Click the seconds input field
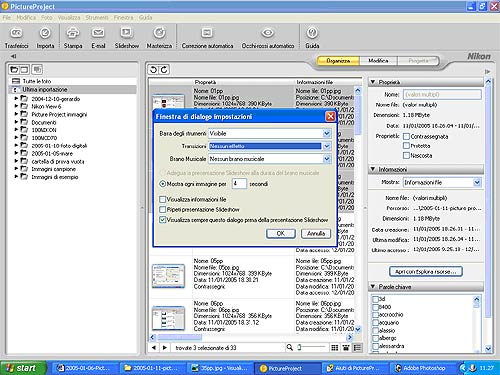The image size is (500, 375). pyautogui.click(x=239, y=184)
